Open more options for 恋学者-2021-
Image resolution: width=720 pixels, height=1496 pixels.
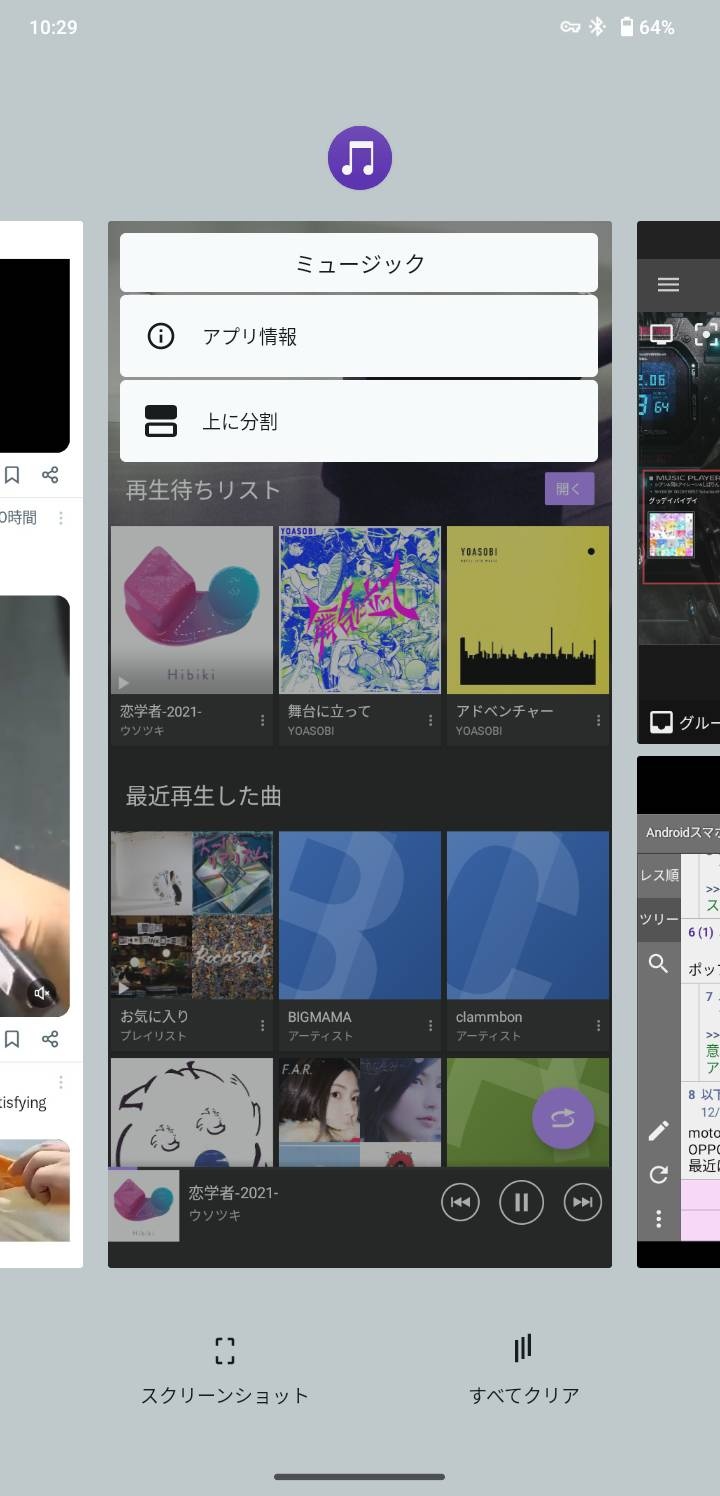coord(263,720)
